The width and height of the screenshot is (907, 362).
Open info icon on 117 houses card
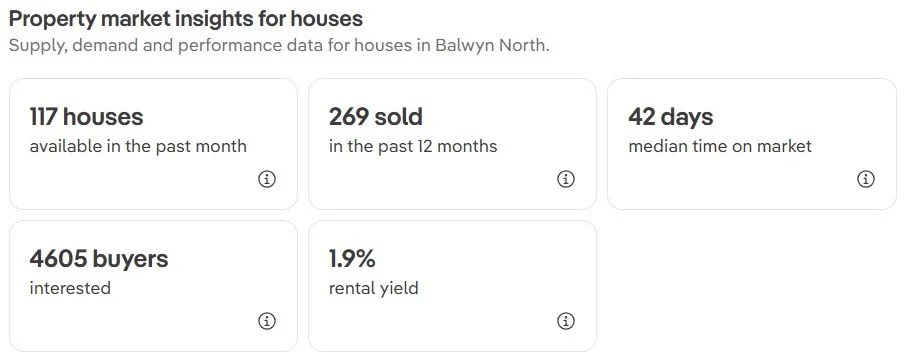pos(267,179)
